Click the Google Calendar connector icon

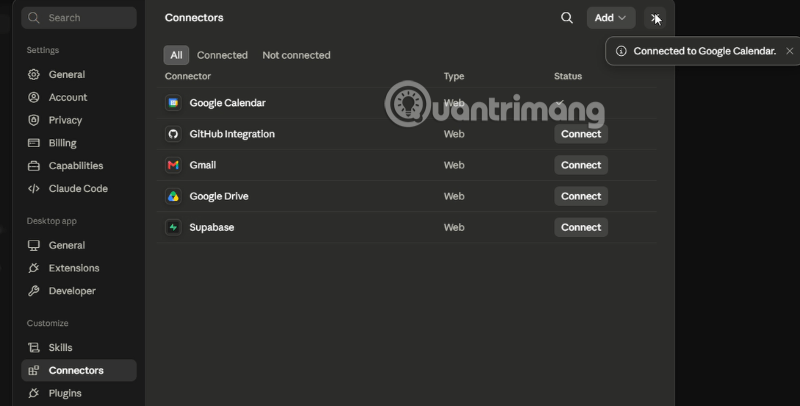click(173, 103)
